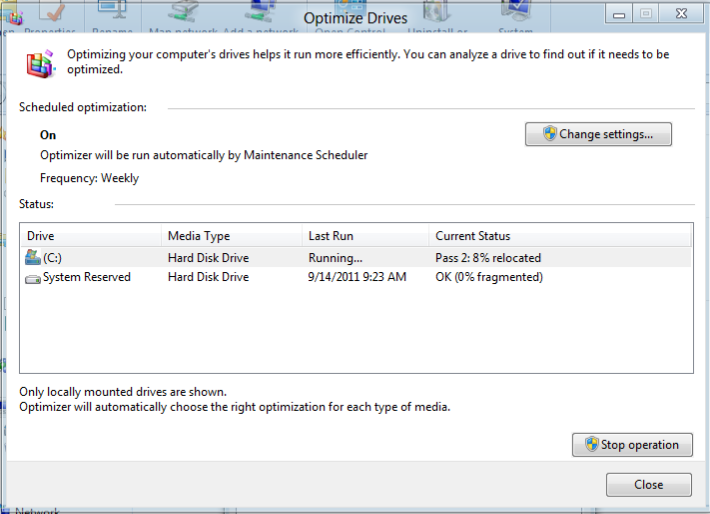Open Change settings for scheduled optimization
This screenshot has height=514, width=710.
pos(598,134)
